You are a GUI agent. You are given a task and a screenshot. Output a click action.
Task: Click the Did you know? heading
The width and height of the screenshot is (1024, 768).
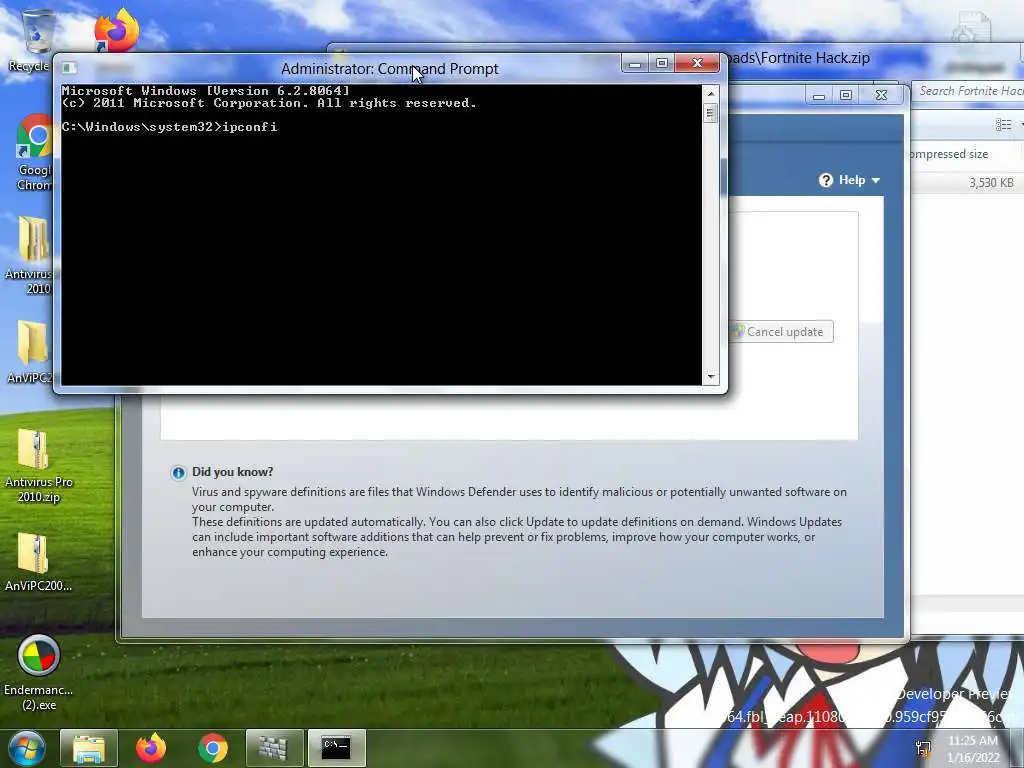pyautogui.click(x=232, y=472)
